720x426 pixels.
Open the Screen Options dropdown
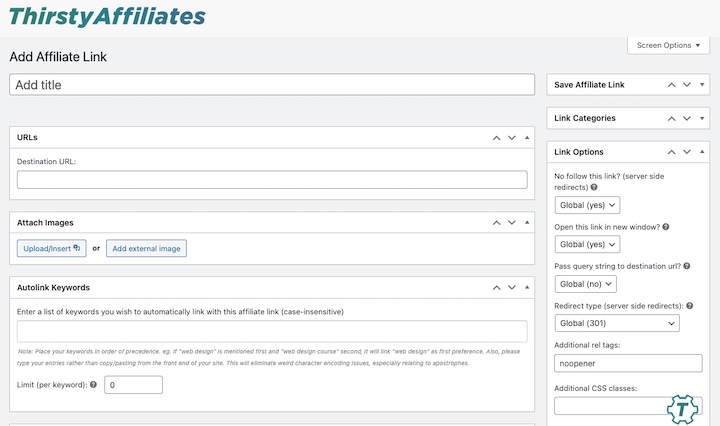(x=668, y=45)
